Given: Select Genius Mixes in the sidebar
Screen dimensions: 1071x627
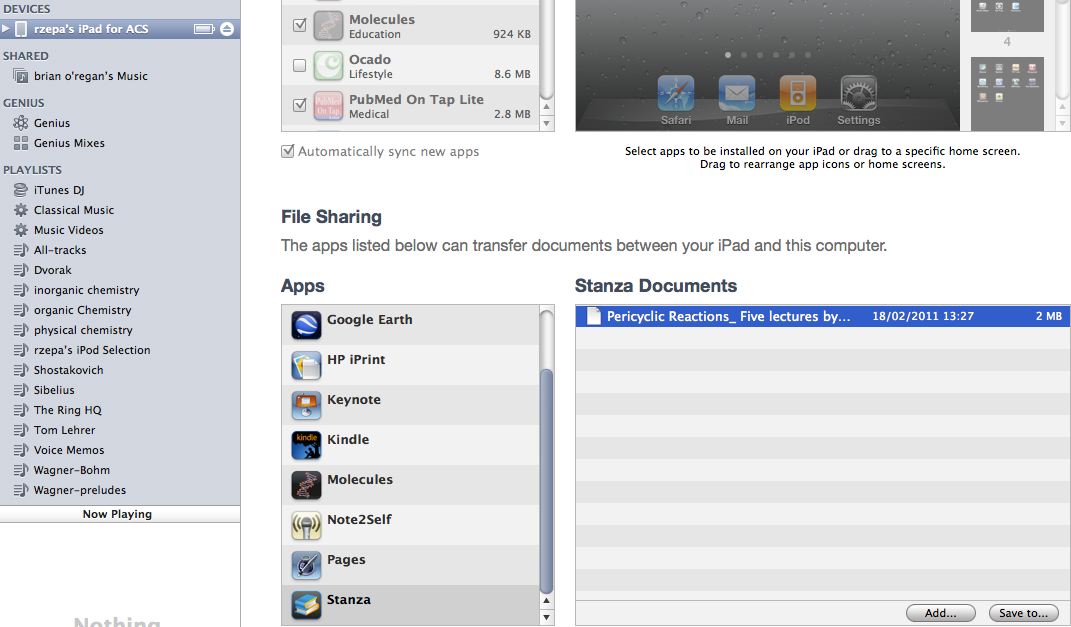Looking at the screenshot, I should click(x=68, y=143).
